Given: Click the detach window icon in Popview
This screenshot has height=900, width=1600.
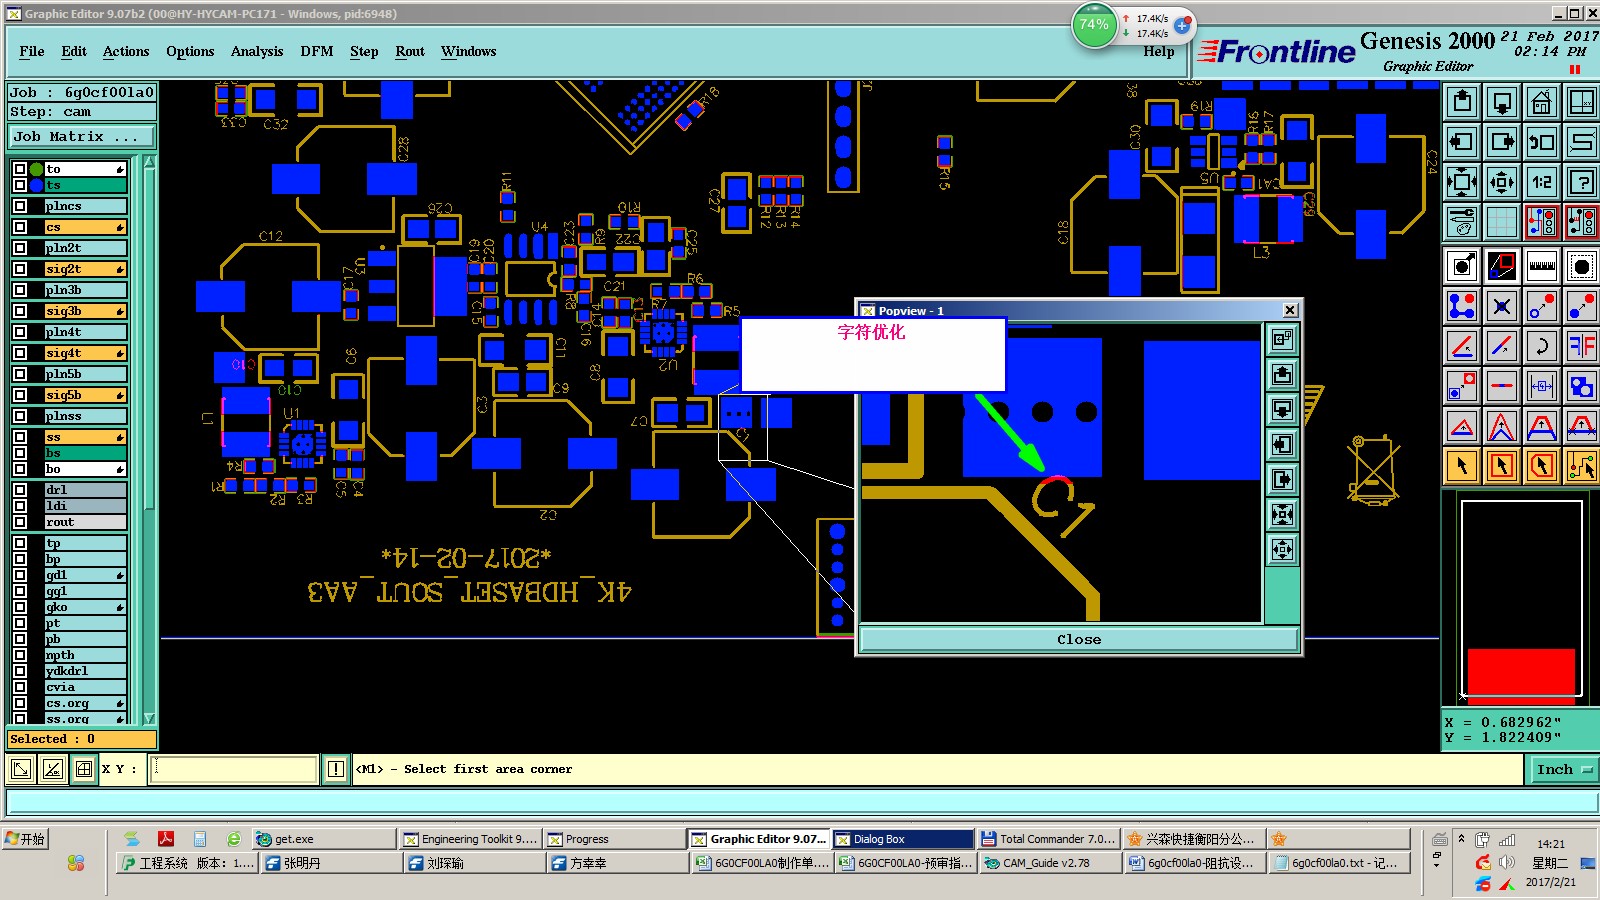Looking at the screenshot, I should 1282,340.
